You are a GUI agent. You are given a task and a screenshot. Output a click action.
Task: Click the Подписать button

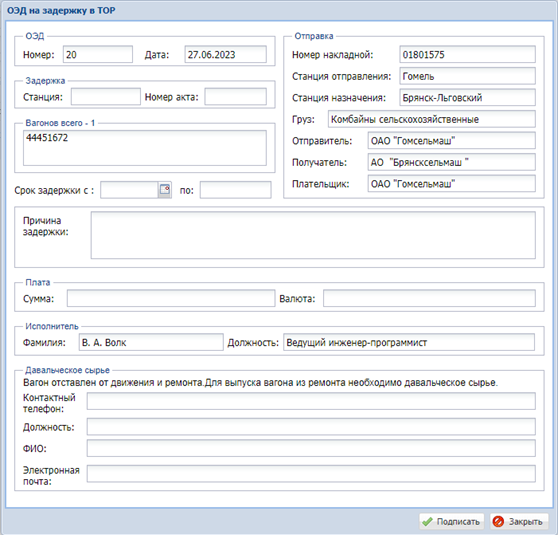(452, 521)
